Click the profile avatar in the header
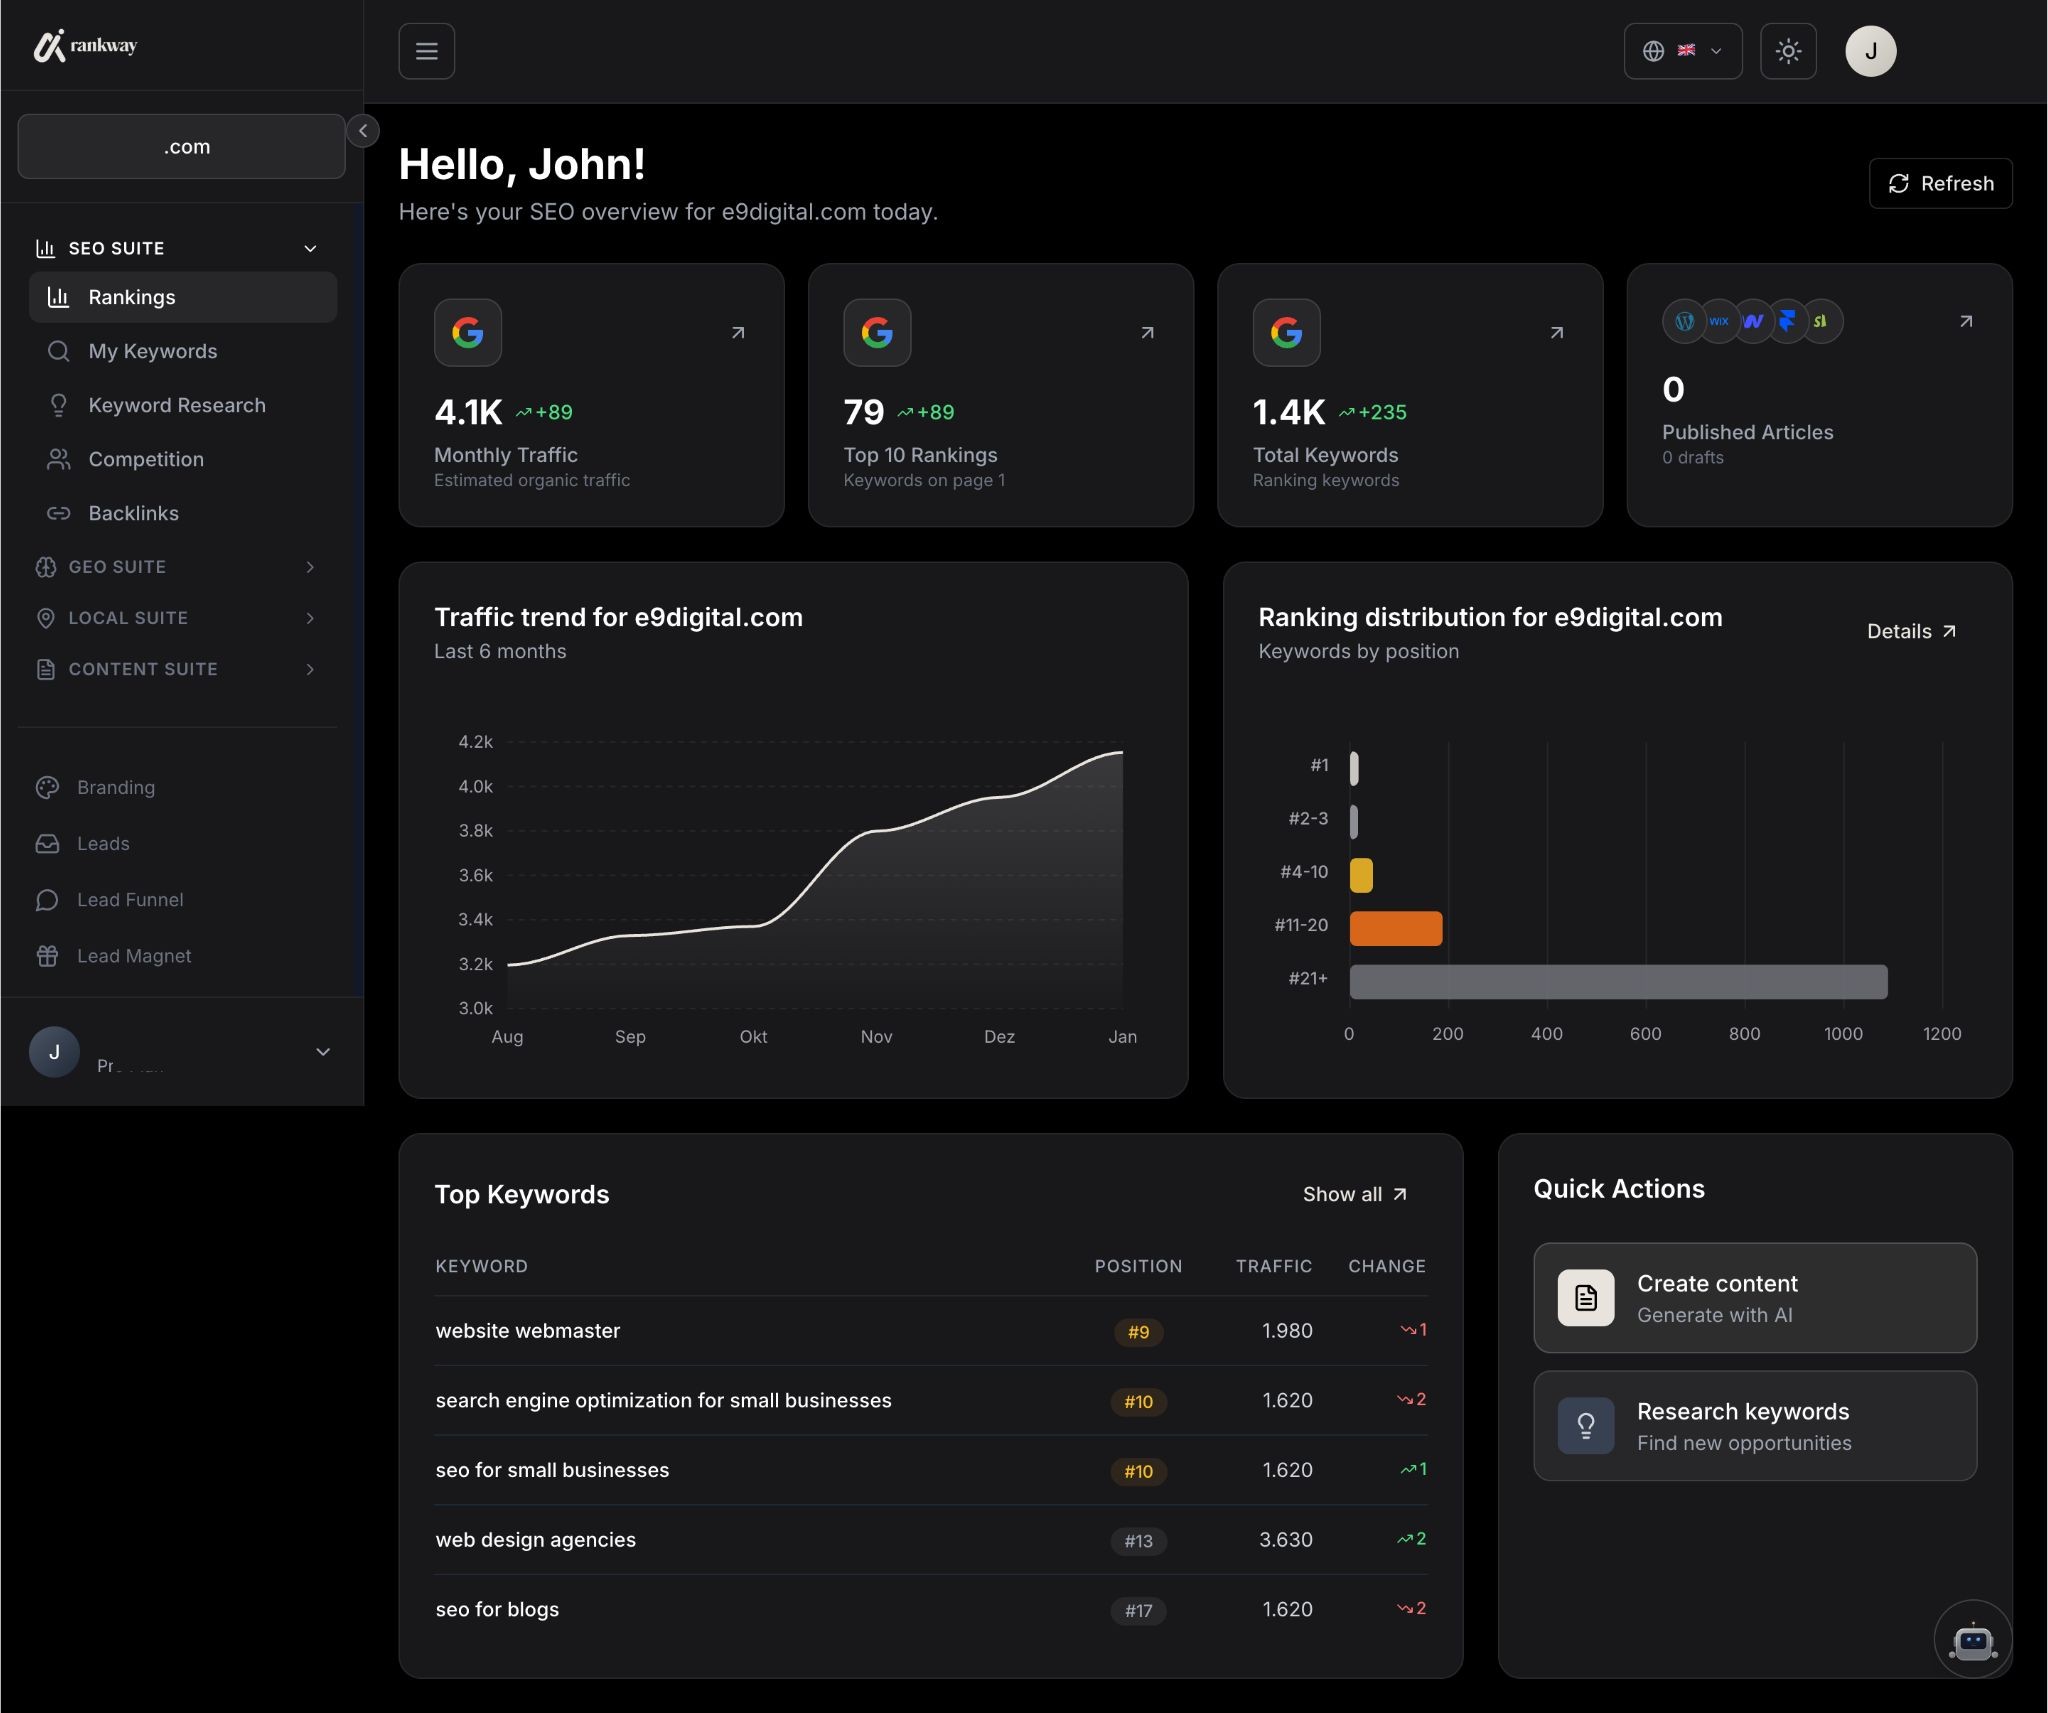Image resolution: width=2048 pixels, height=1713 pixels. [x=1869, y=50]
